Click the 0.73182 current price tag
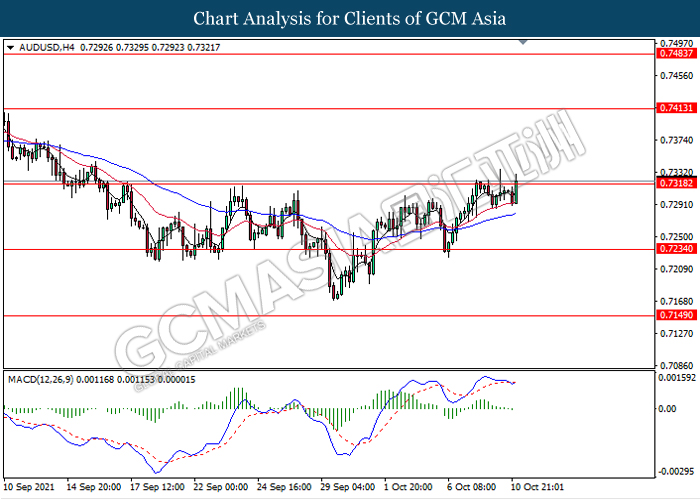This screenshot has height=500, width=700. tap(675, 184)
